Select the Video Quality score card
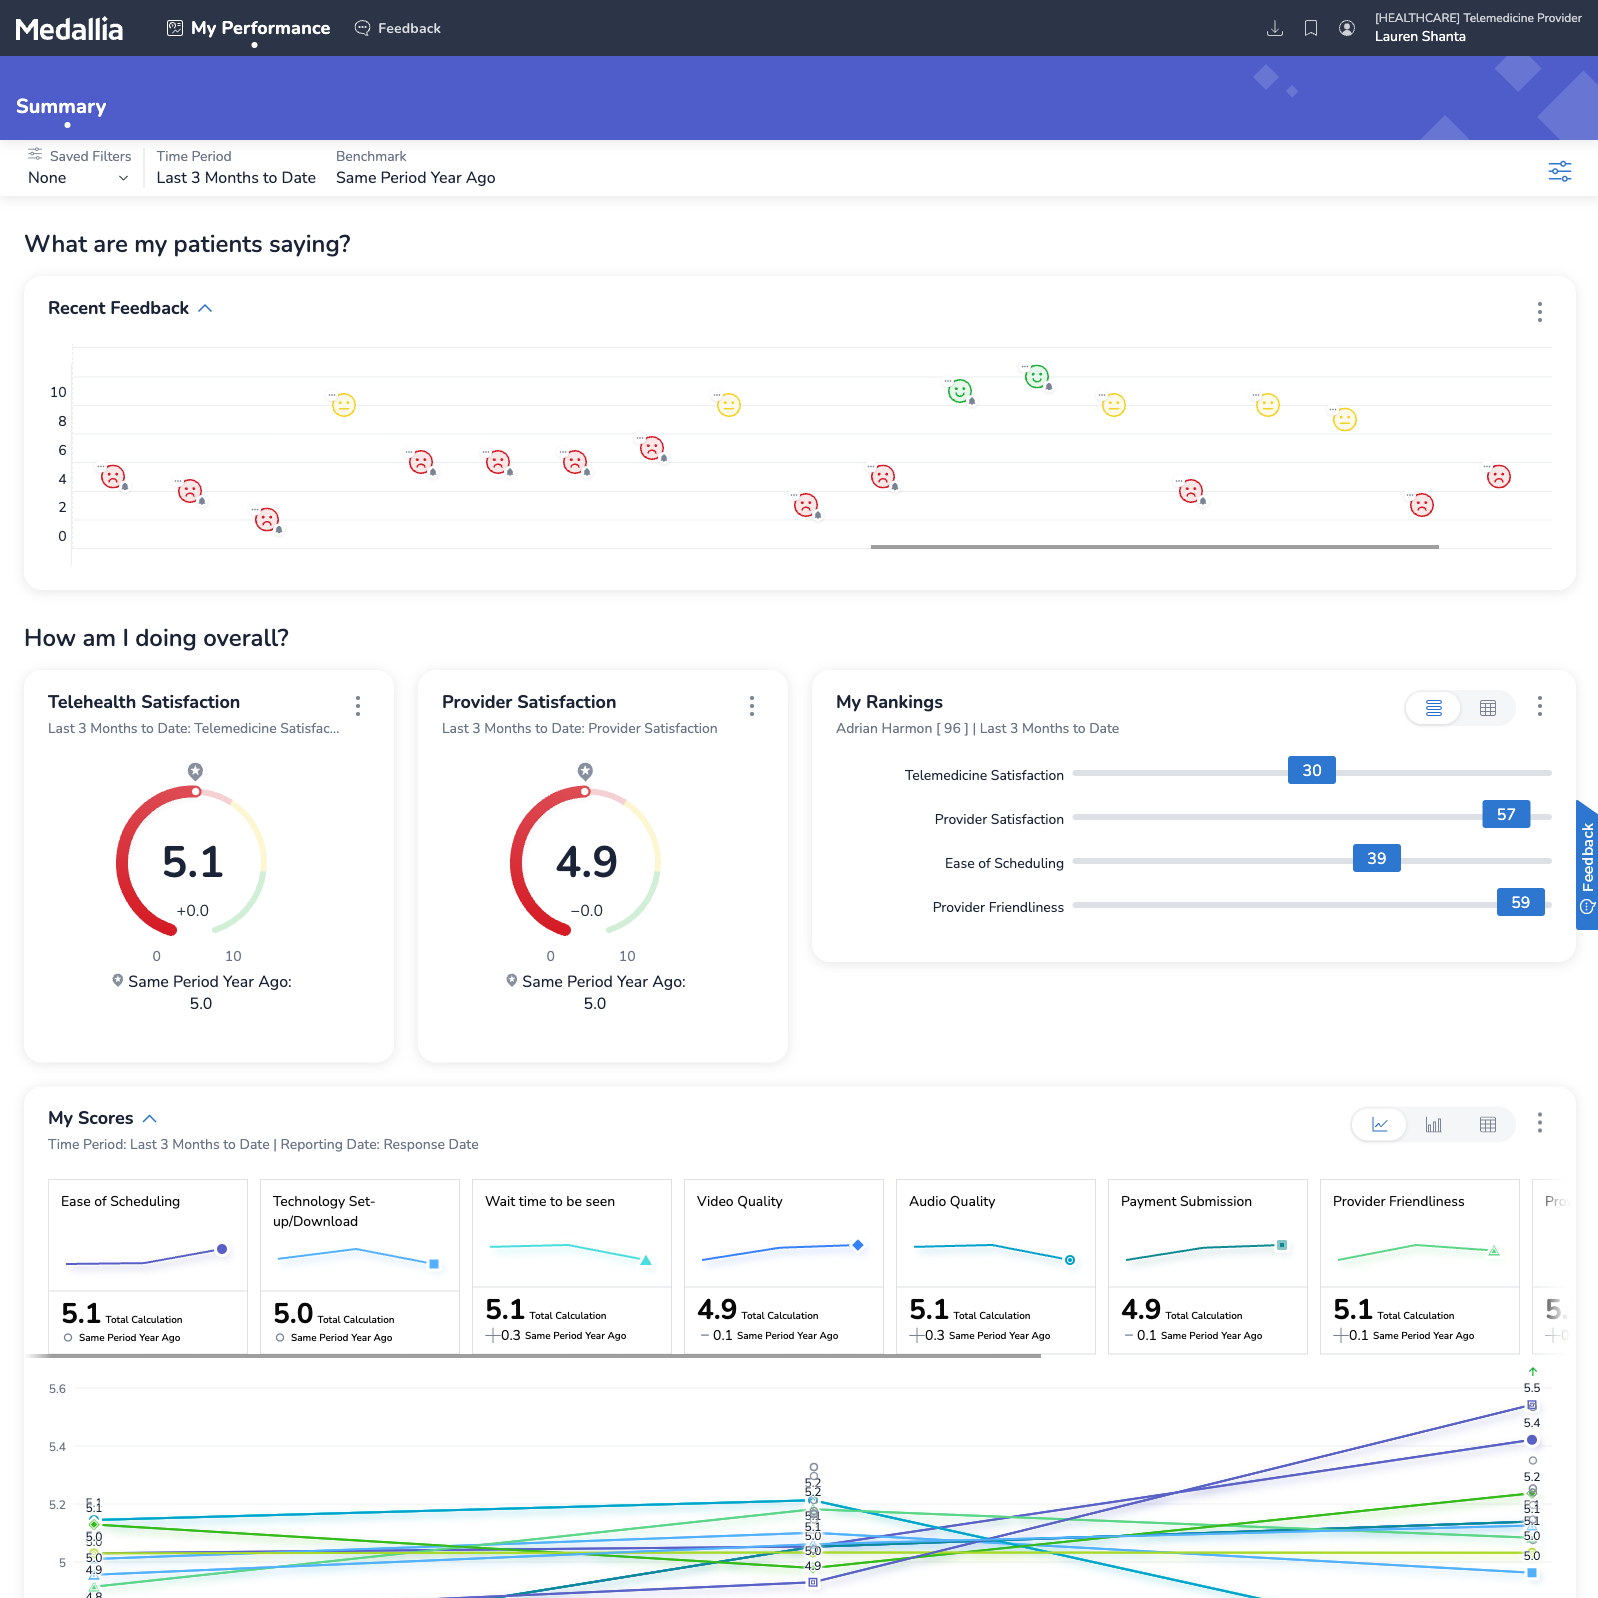The width and height of the screenshot is (1598, 1598). tap(783, 1265)
